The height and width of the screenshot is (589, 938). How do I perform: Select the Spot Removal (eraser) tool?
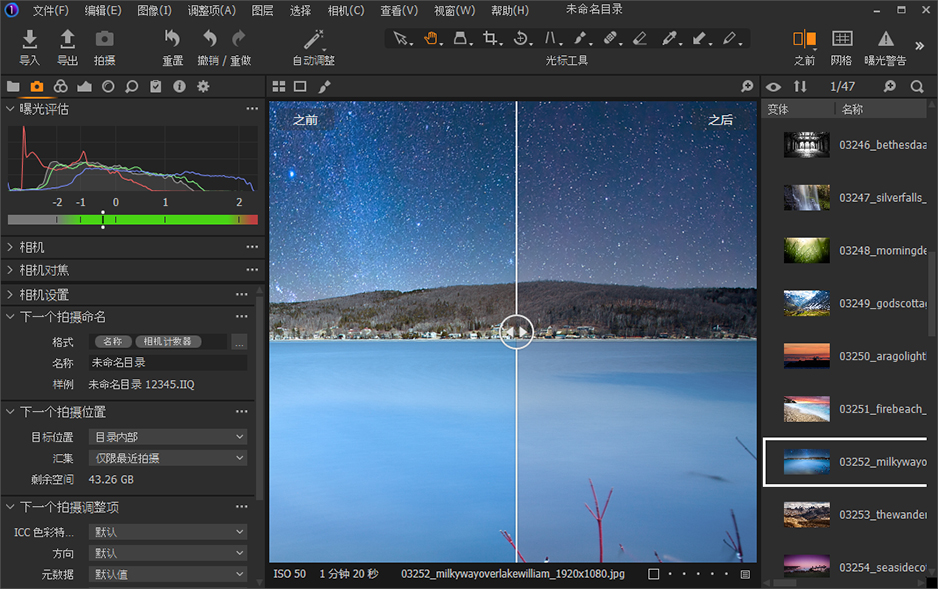click(641, 38)
